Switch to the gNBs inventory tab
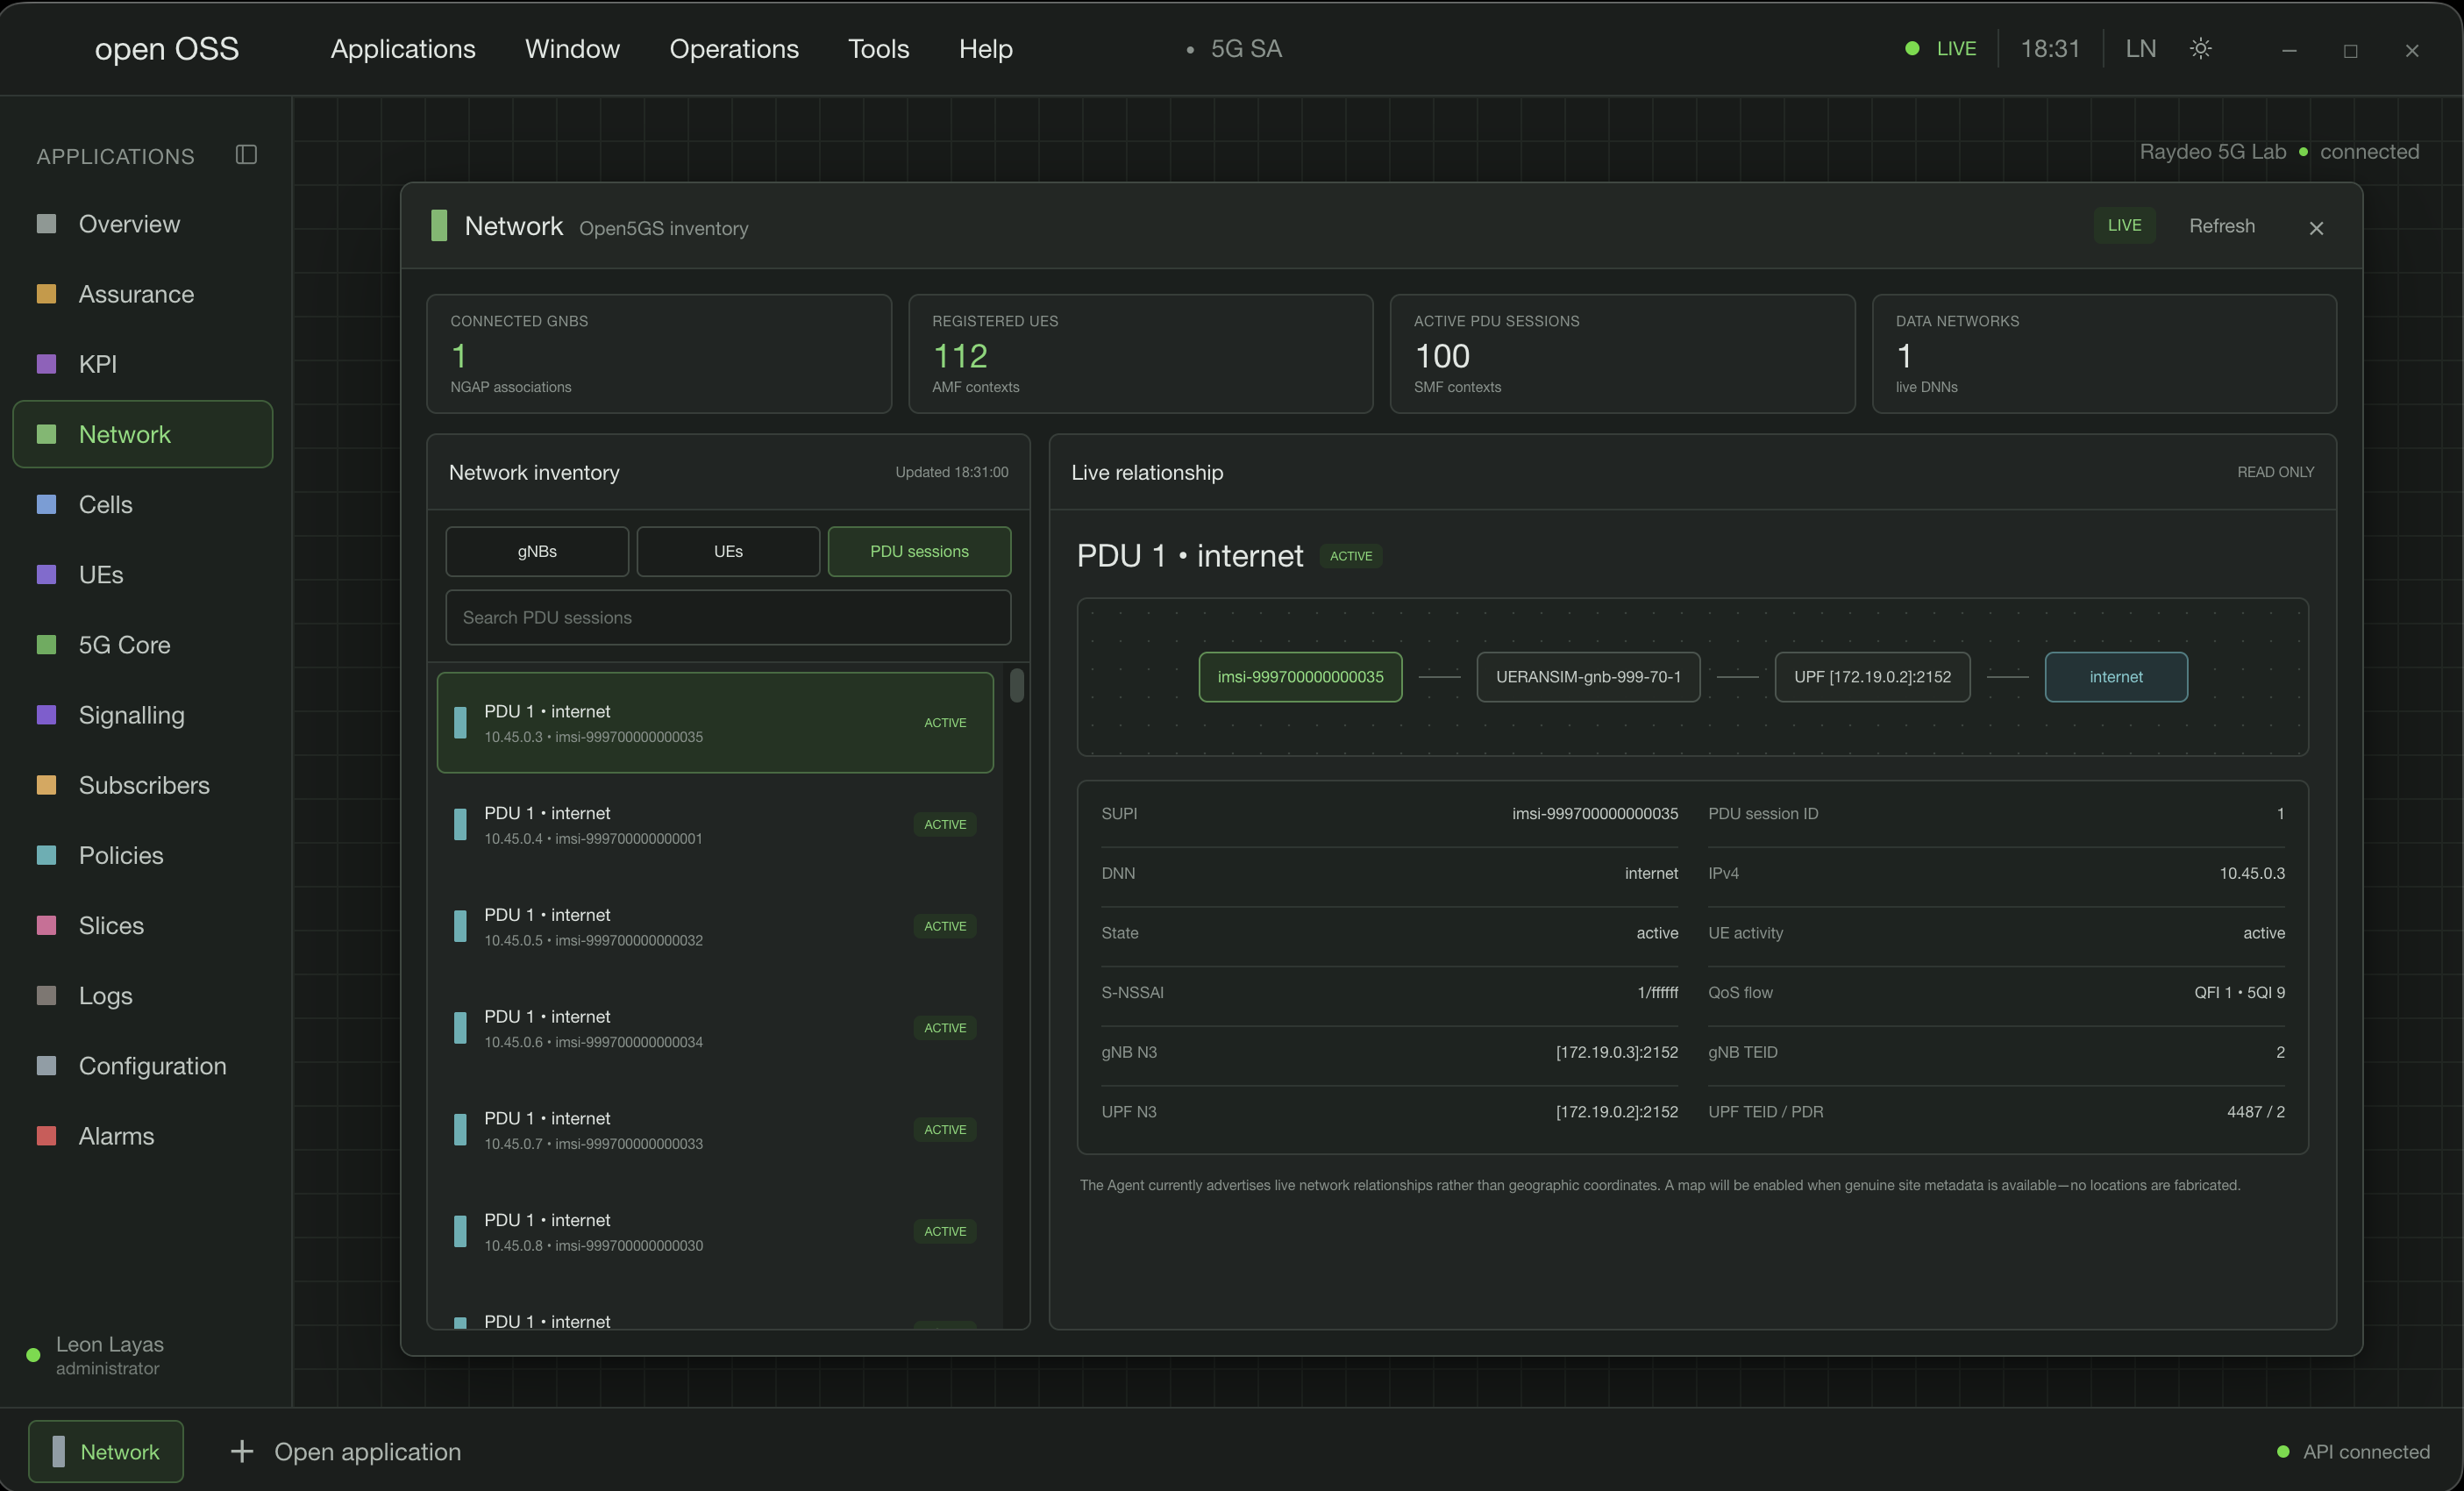This screenshot has width=2464, height=1491. pos(537,551)
